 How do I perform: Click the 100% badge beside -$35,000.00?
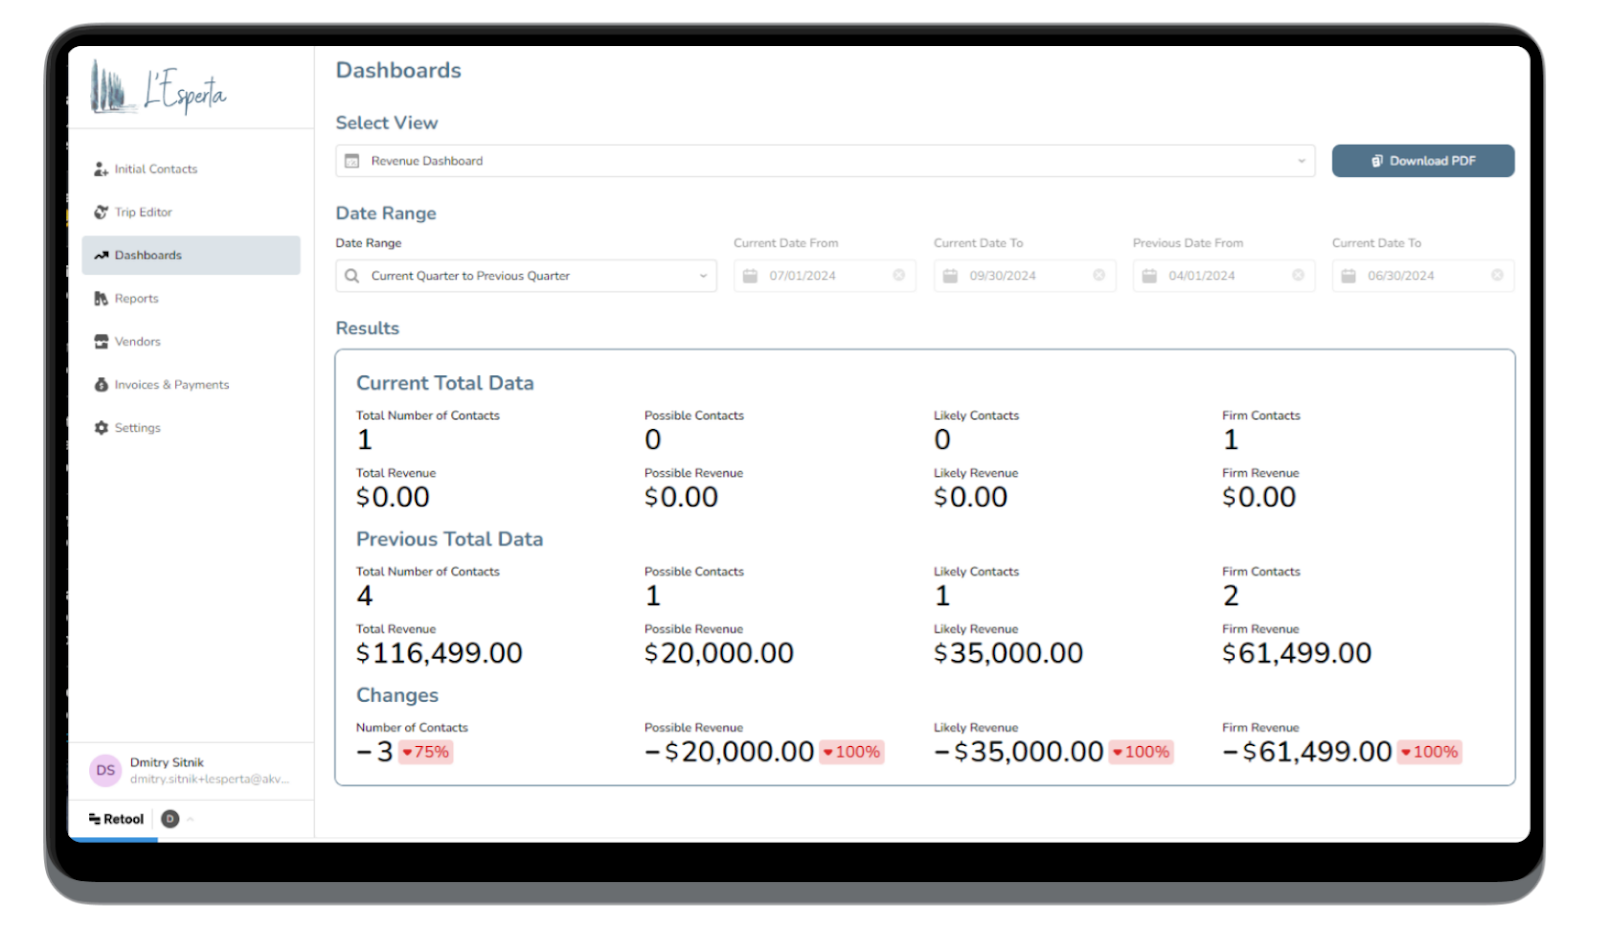point(1141,752)
